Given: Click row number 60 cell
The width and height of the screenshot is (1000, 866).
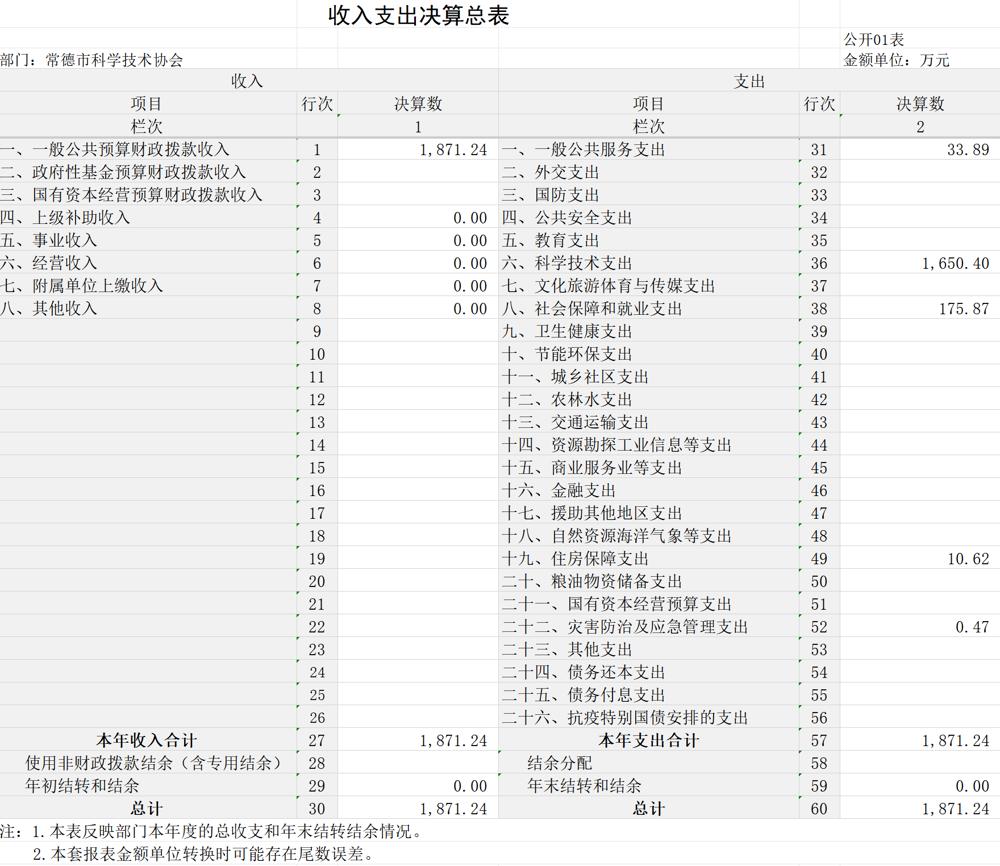Looking at the screenshot, I should (820, 809).
